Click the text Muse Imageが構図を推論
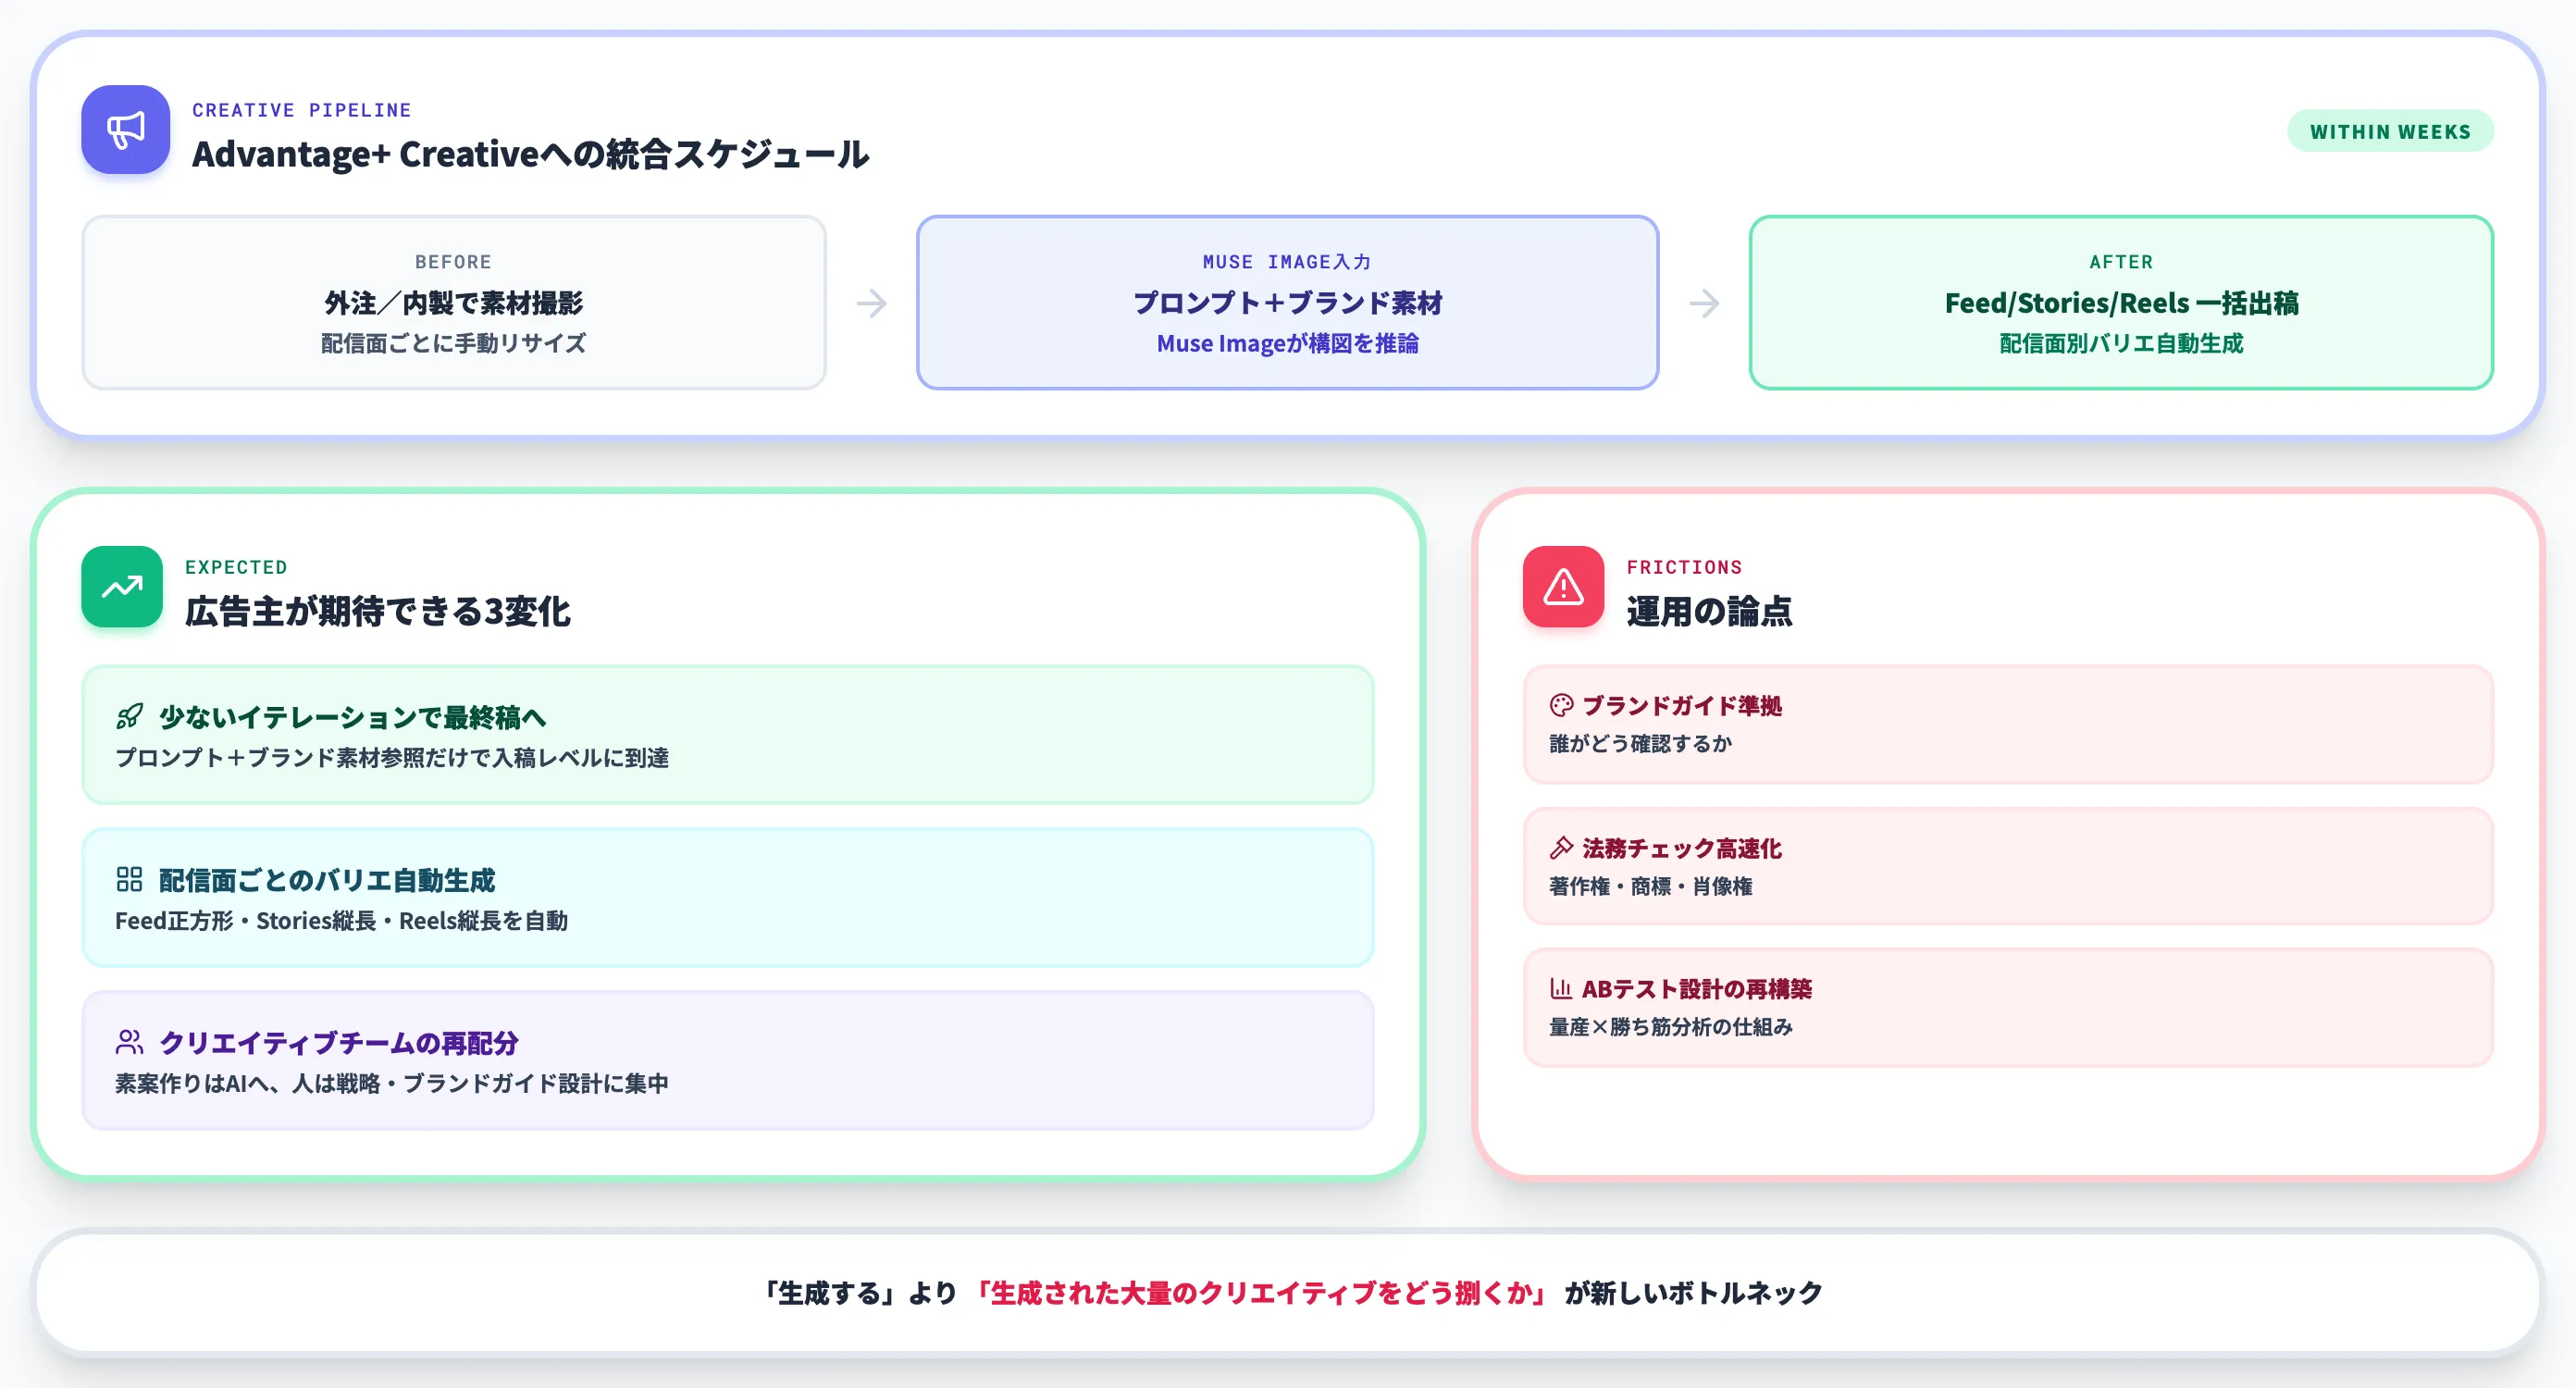The height and width of the screenshot is (1388, 2576). [1287, 343]
